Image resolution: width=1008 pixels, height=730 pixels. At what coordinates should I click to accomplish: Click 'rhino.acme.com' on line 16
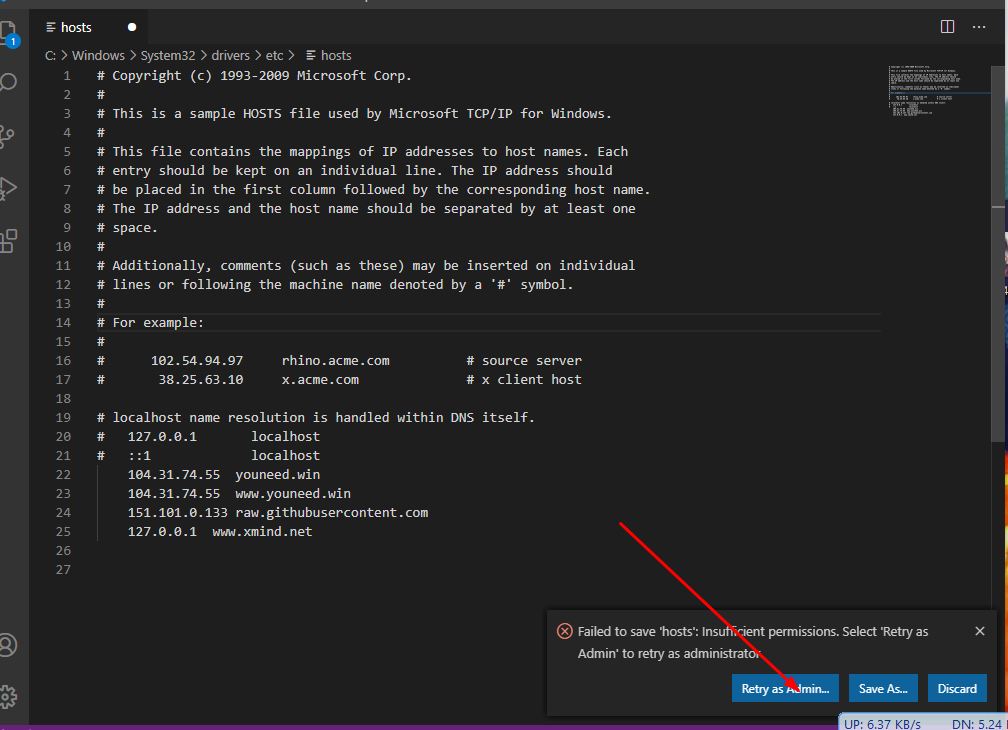coord(336,361)
